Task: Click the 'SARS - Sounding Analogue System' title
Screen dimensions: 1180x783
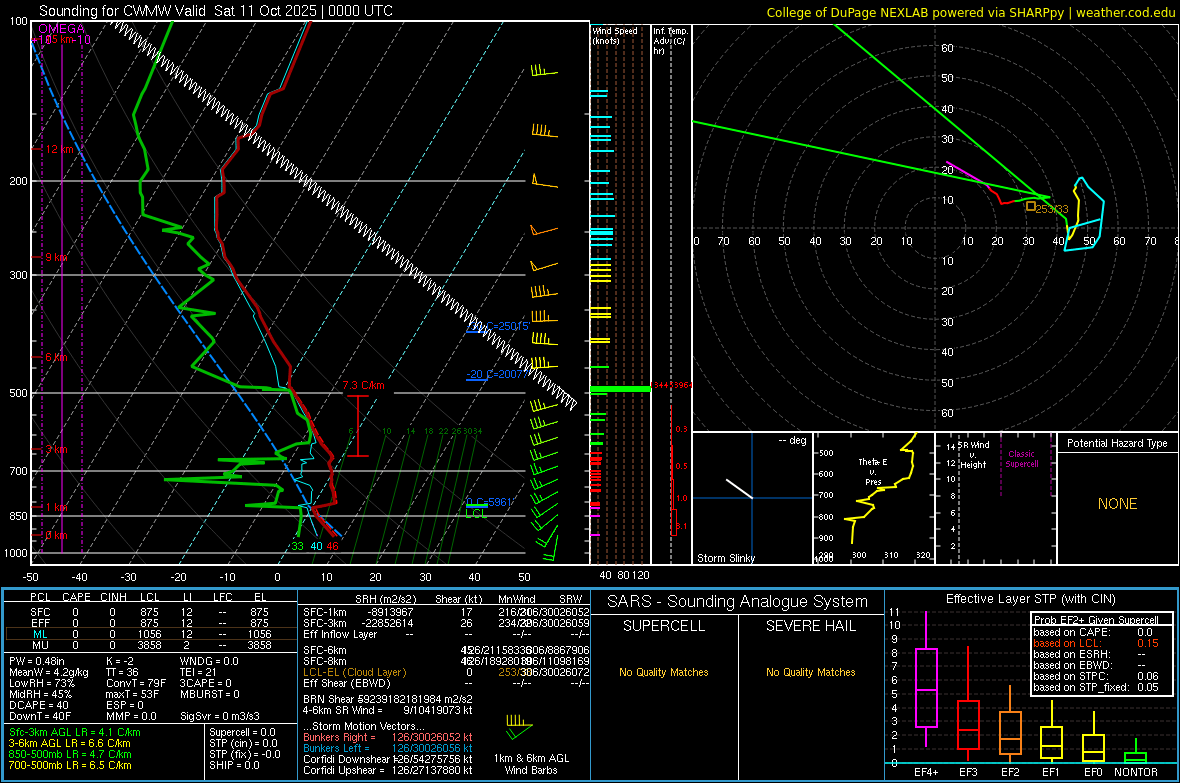Action: (x=738, y=602)
